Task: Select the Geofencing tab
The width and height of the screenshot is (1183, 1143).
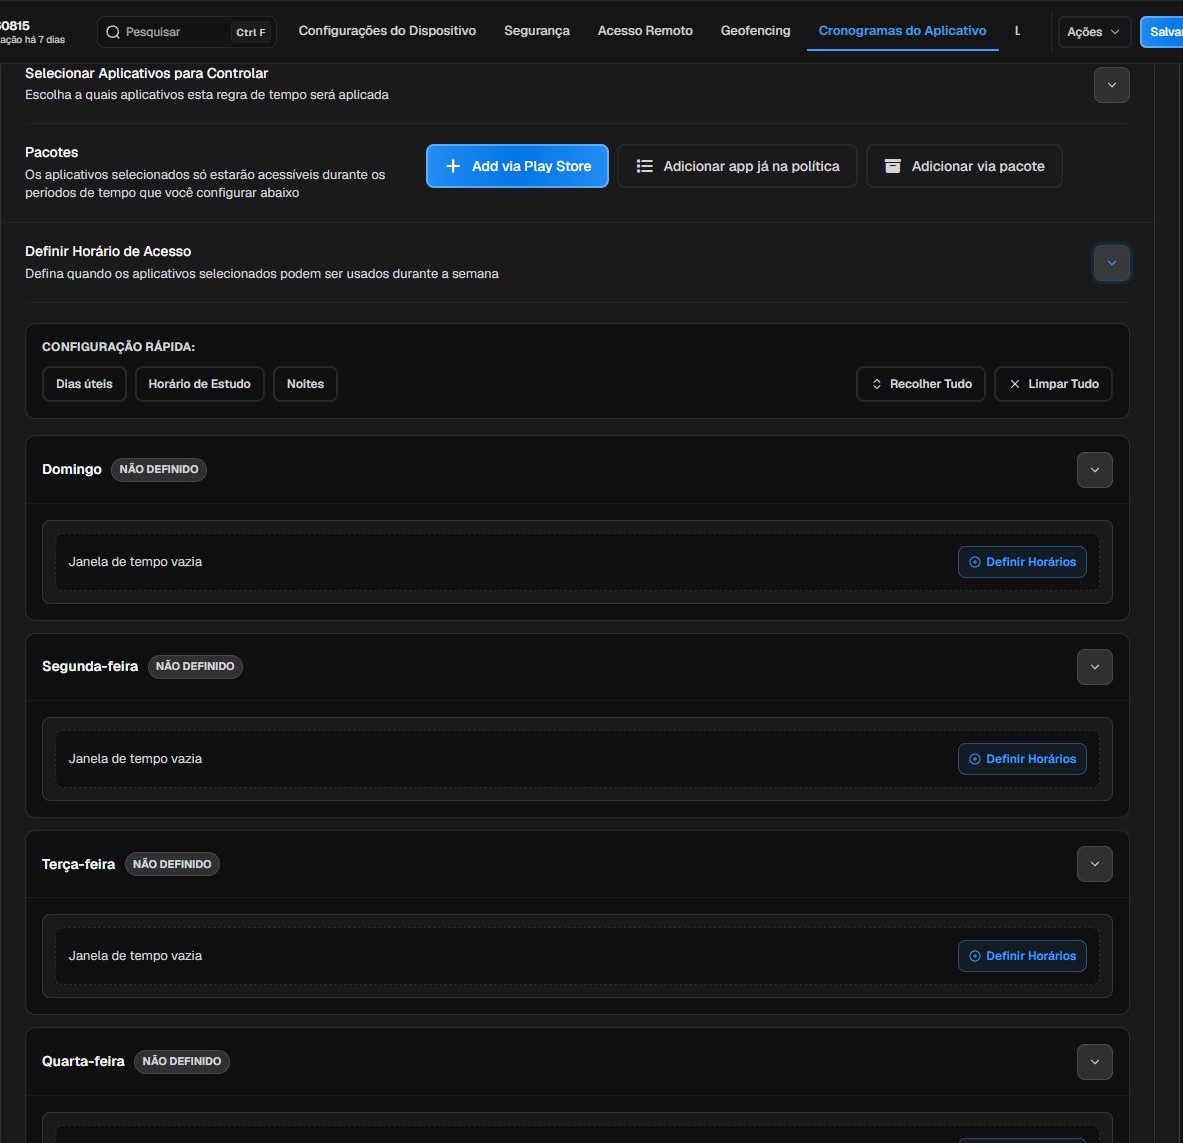Action: pyautogui.click(x=755, y=31)
